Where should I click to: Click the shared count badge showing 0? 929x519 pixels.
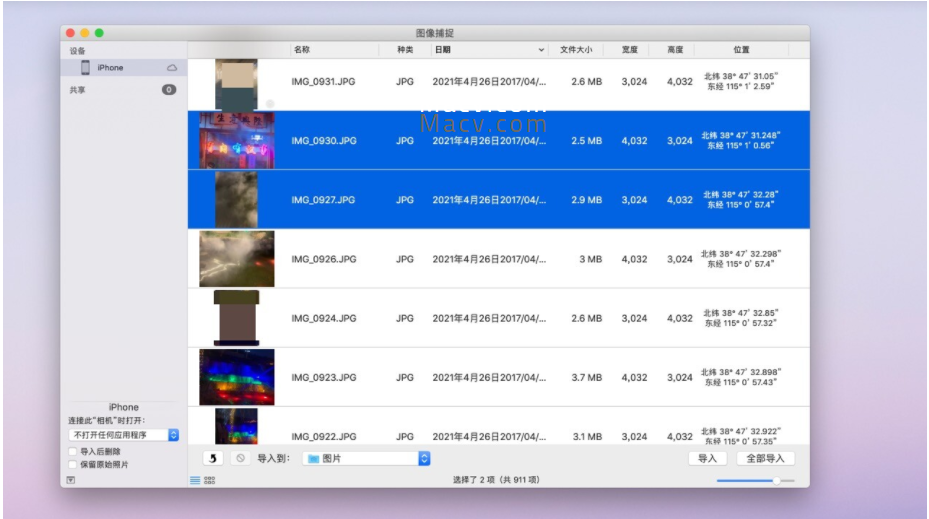(x=169, y=89)
